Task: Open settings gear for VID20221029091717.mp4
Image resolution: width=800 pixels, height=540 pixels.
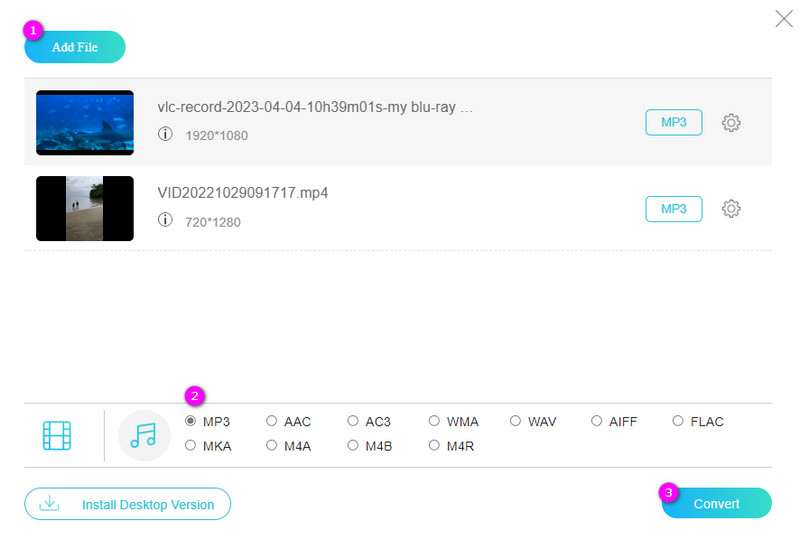Action: pos(731,209)
